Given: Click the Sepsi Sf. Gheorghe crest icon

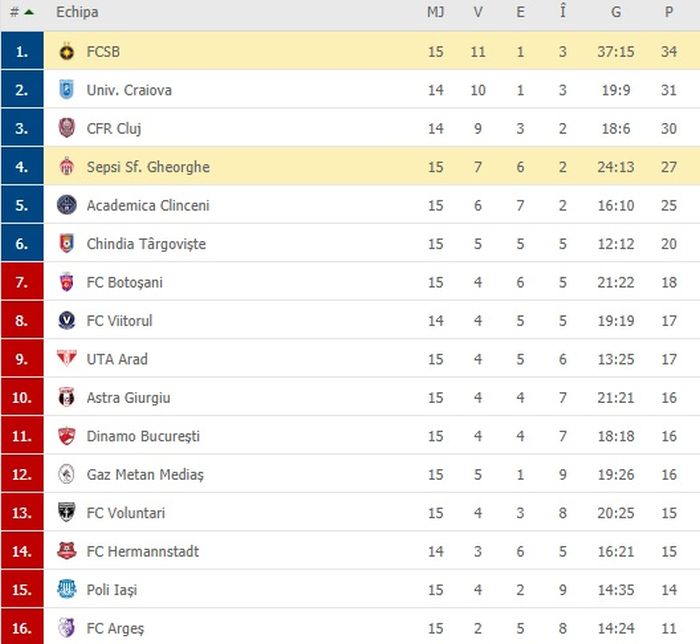Looking at the screenshot, I should pos(67,167).
